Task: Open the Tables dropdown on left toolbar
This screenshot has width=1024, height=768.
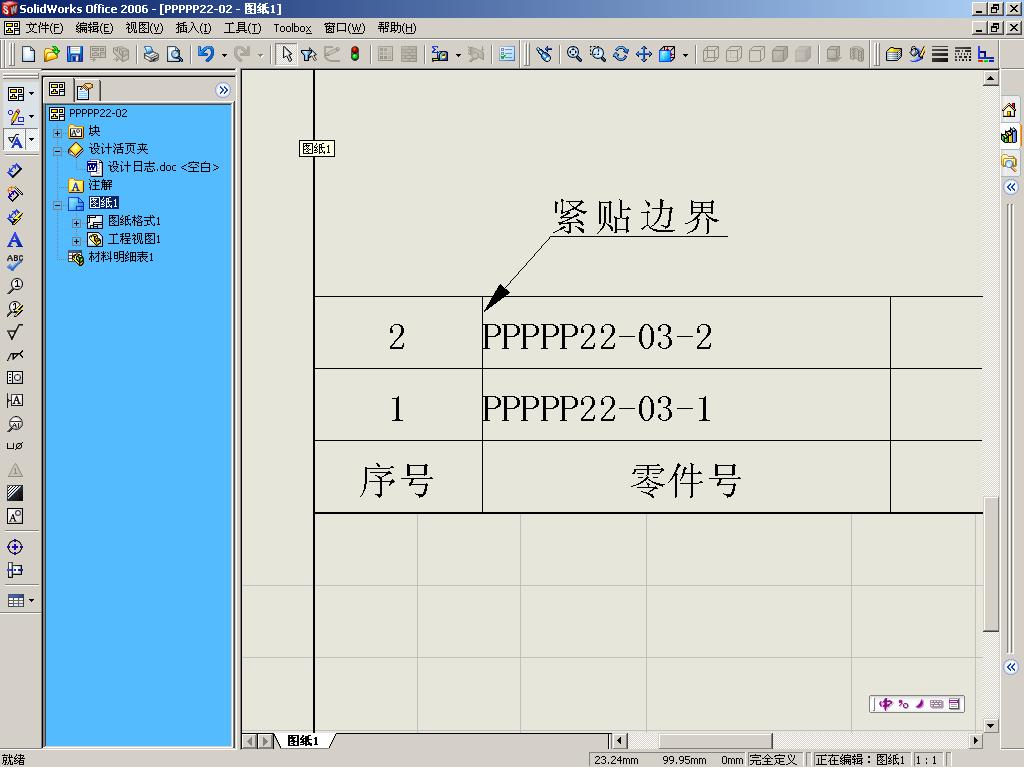Action: click(31, 600)
